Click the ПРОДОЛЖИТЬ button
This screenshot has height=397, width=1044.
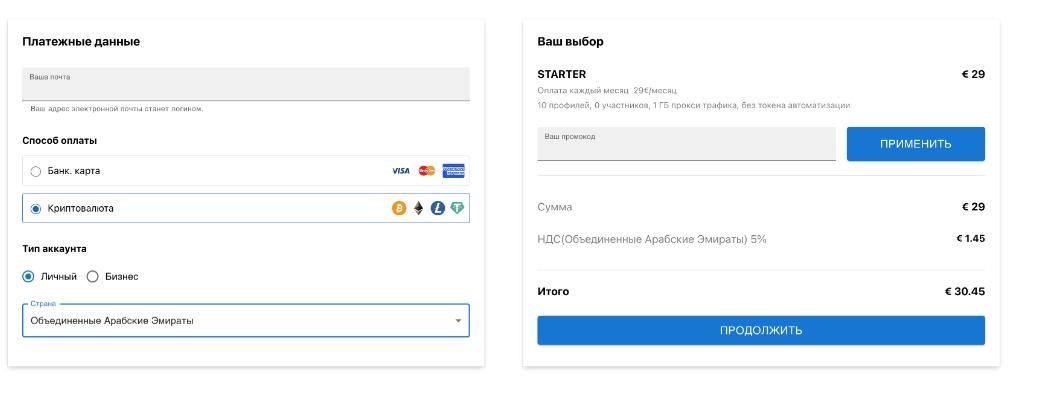(761, 330)
